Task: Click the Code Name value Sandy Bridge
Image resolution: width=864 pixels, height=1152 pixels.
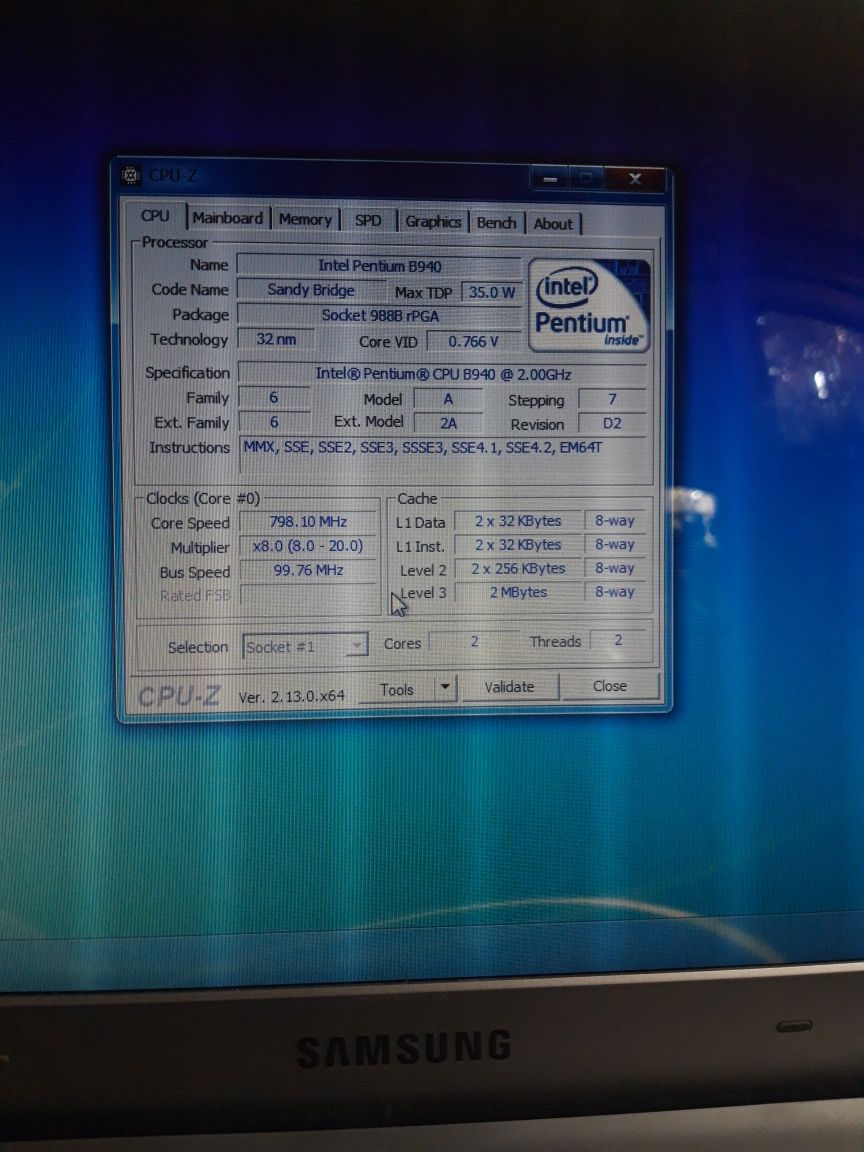Action: (311, 289)
